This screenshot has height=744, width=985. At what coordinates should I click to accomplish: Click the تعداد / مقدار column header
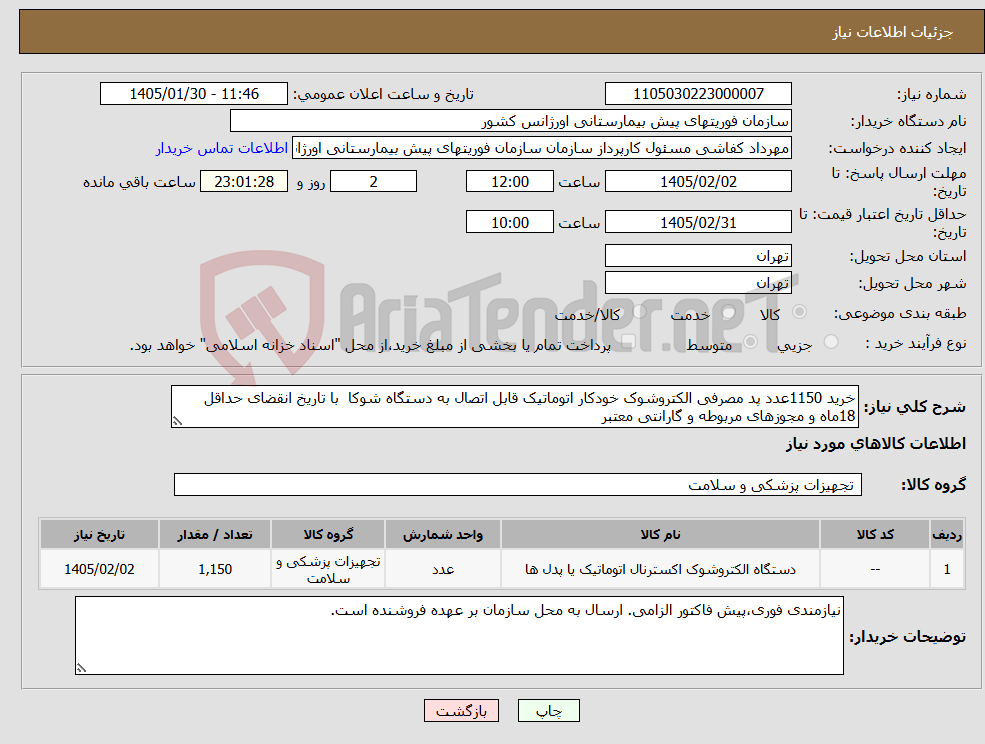215,534
